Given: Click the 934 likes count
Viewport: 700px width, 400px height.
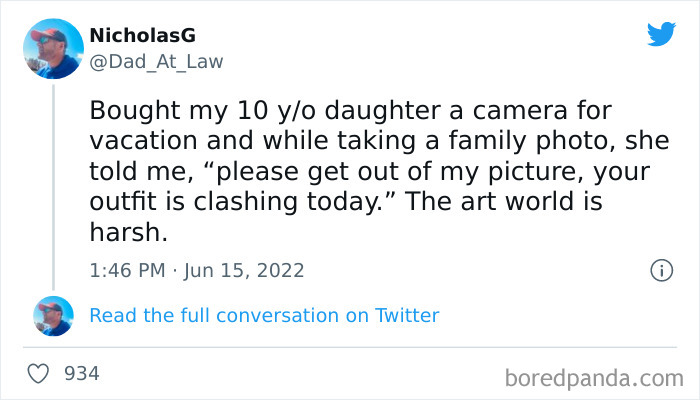Looking at the screenshot, I should (x=81, y=374).
